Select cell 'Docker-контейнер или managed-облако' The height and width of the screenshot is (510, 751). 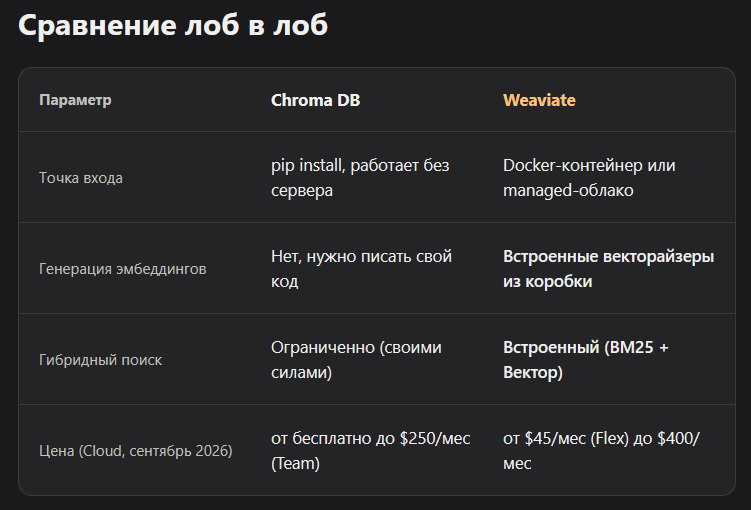(x=589, y=178)
